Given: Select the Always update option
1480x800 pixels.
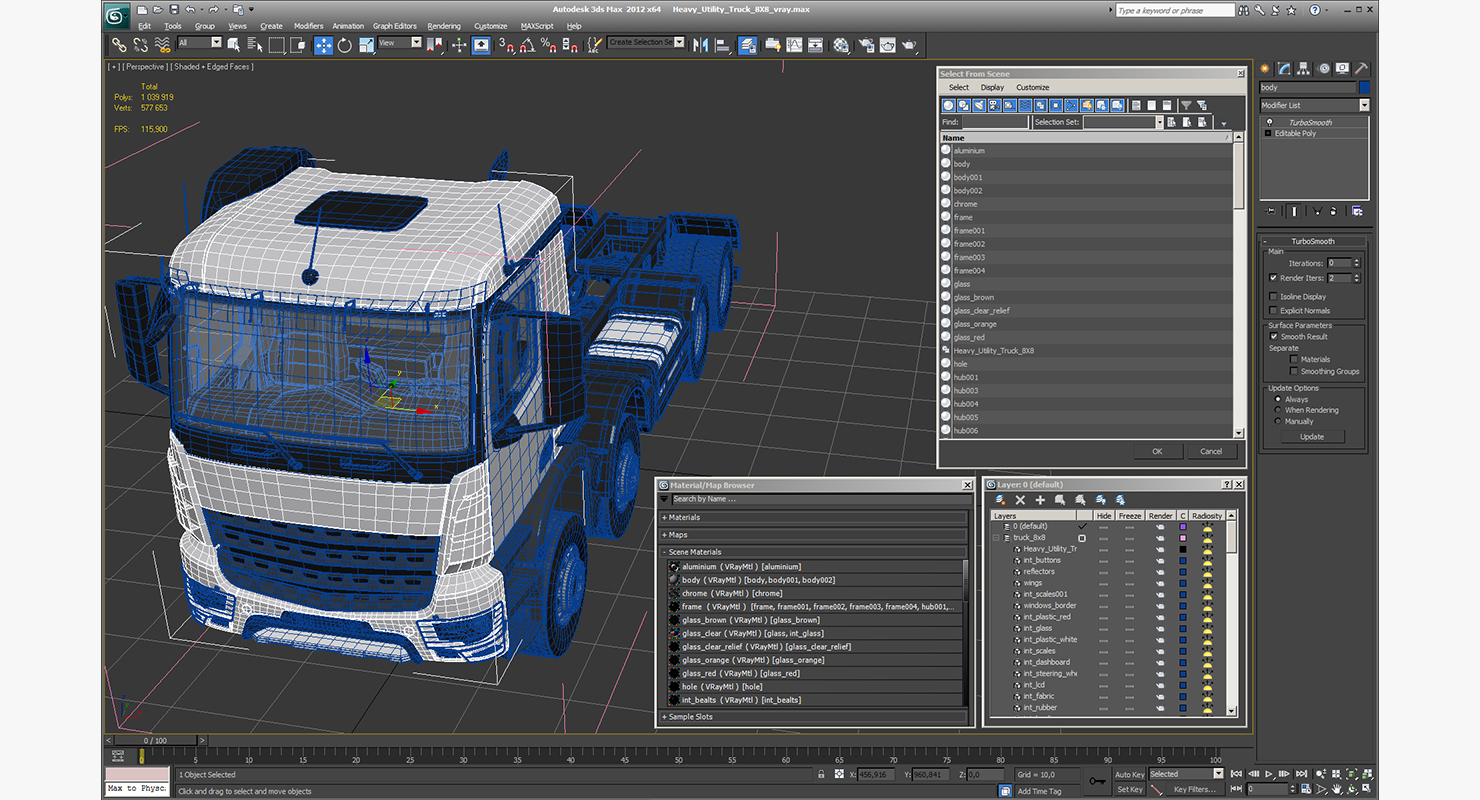Looking at the screenshot, I should [1278, 399].
